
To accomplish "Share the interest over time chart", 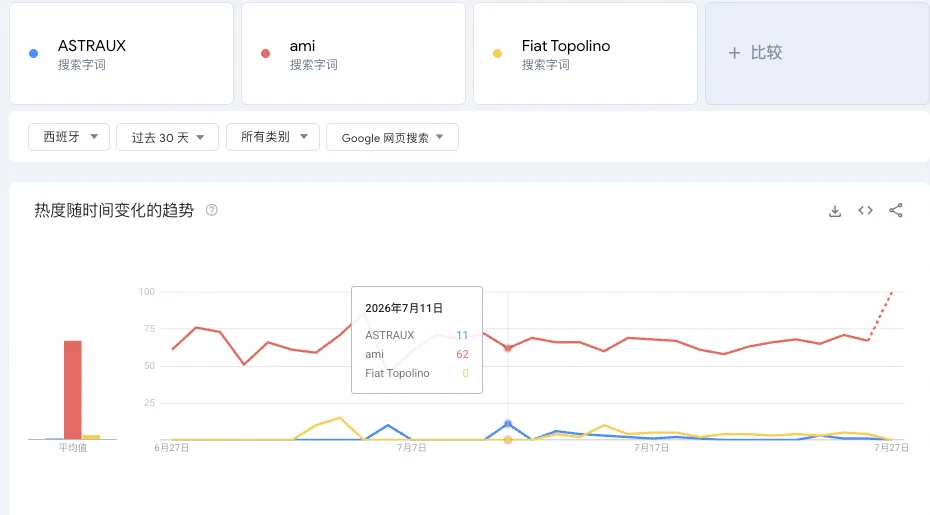I will point(896,210).
